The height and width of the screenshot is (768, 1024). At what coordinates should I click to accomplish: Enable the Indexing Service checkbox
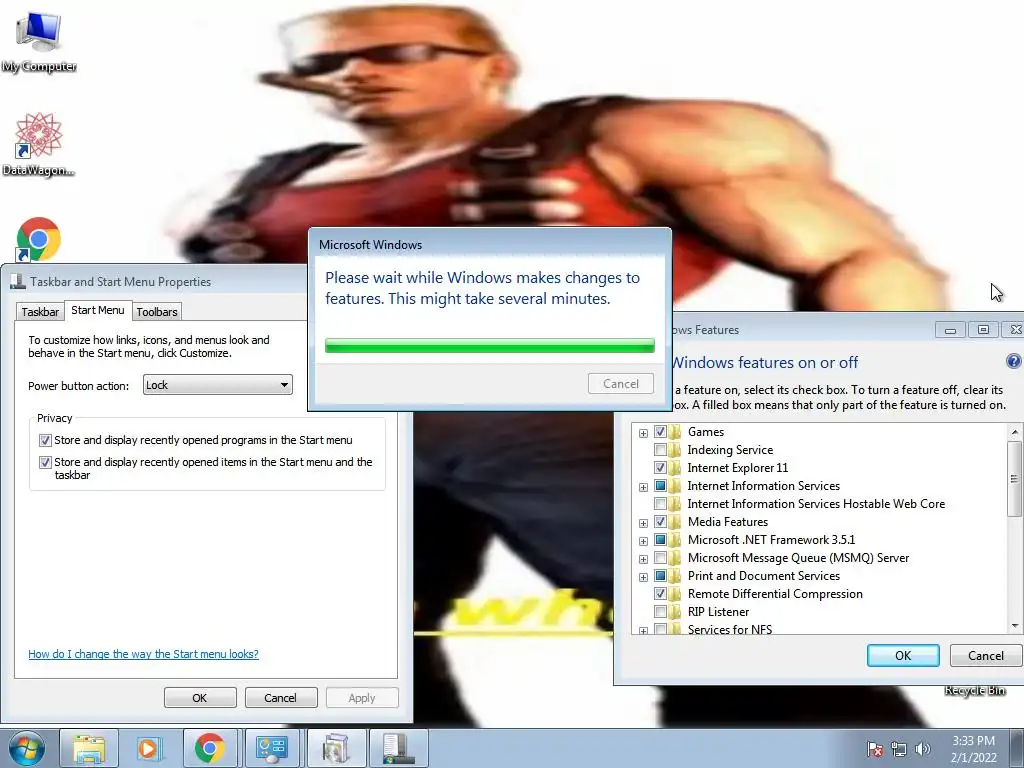click(x=660, y=450)
